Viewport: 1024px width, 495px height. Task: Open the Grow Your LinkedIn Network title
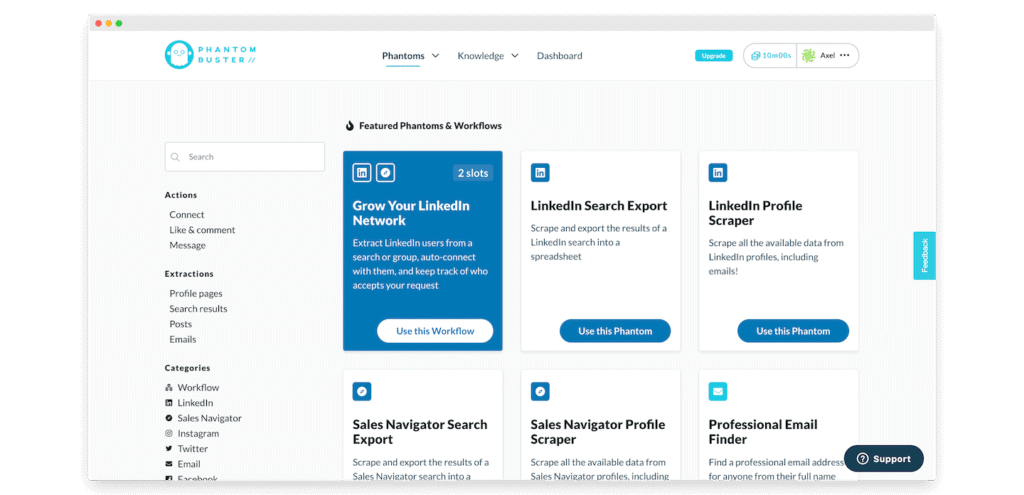[x=411, y=213]
